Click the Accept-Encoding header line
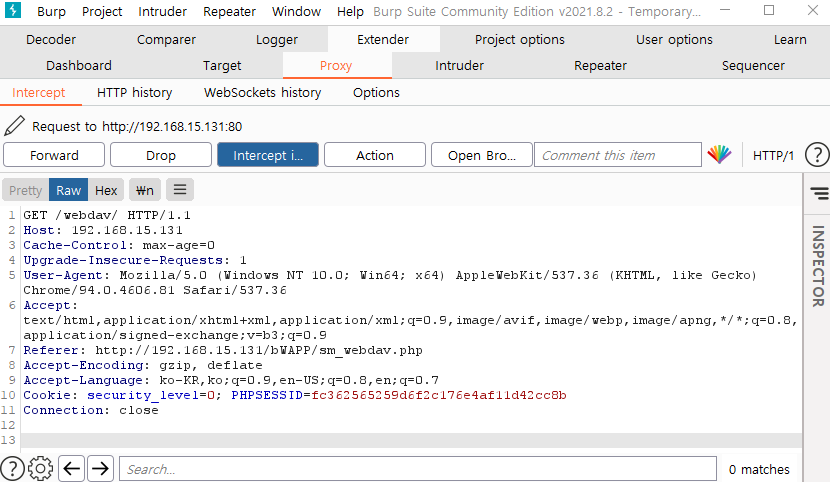Screen dimensions: 830x486 tap(143, 365)
